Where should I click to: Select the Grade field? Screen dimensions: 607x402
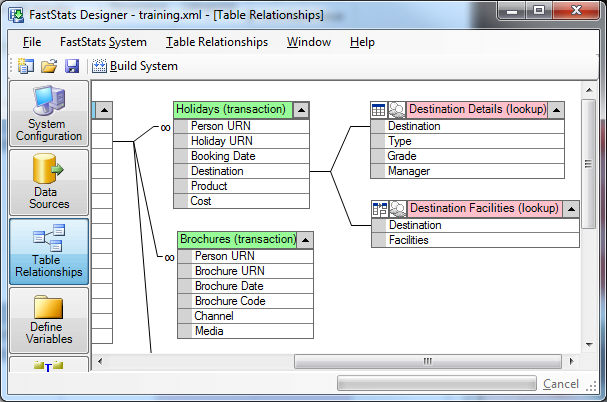(x=468, y=156)
